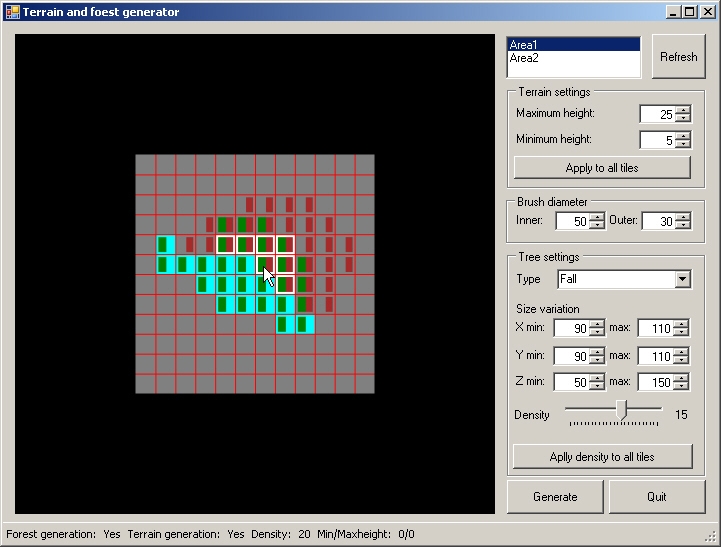Decrease the Outer brush diameter
Screen dimensions: 721x547
(x=682, y=225)
